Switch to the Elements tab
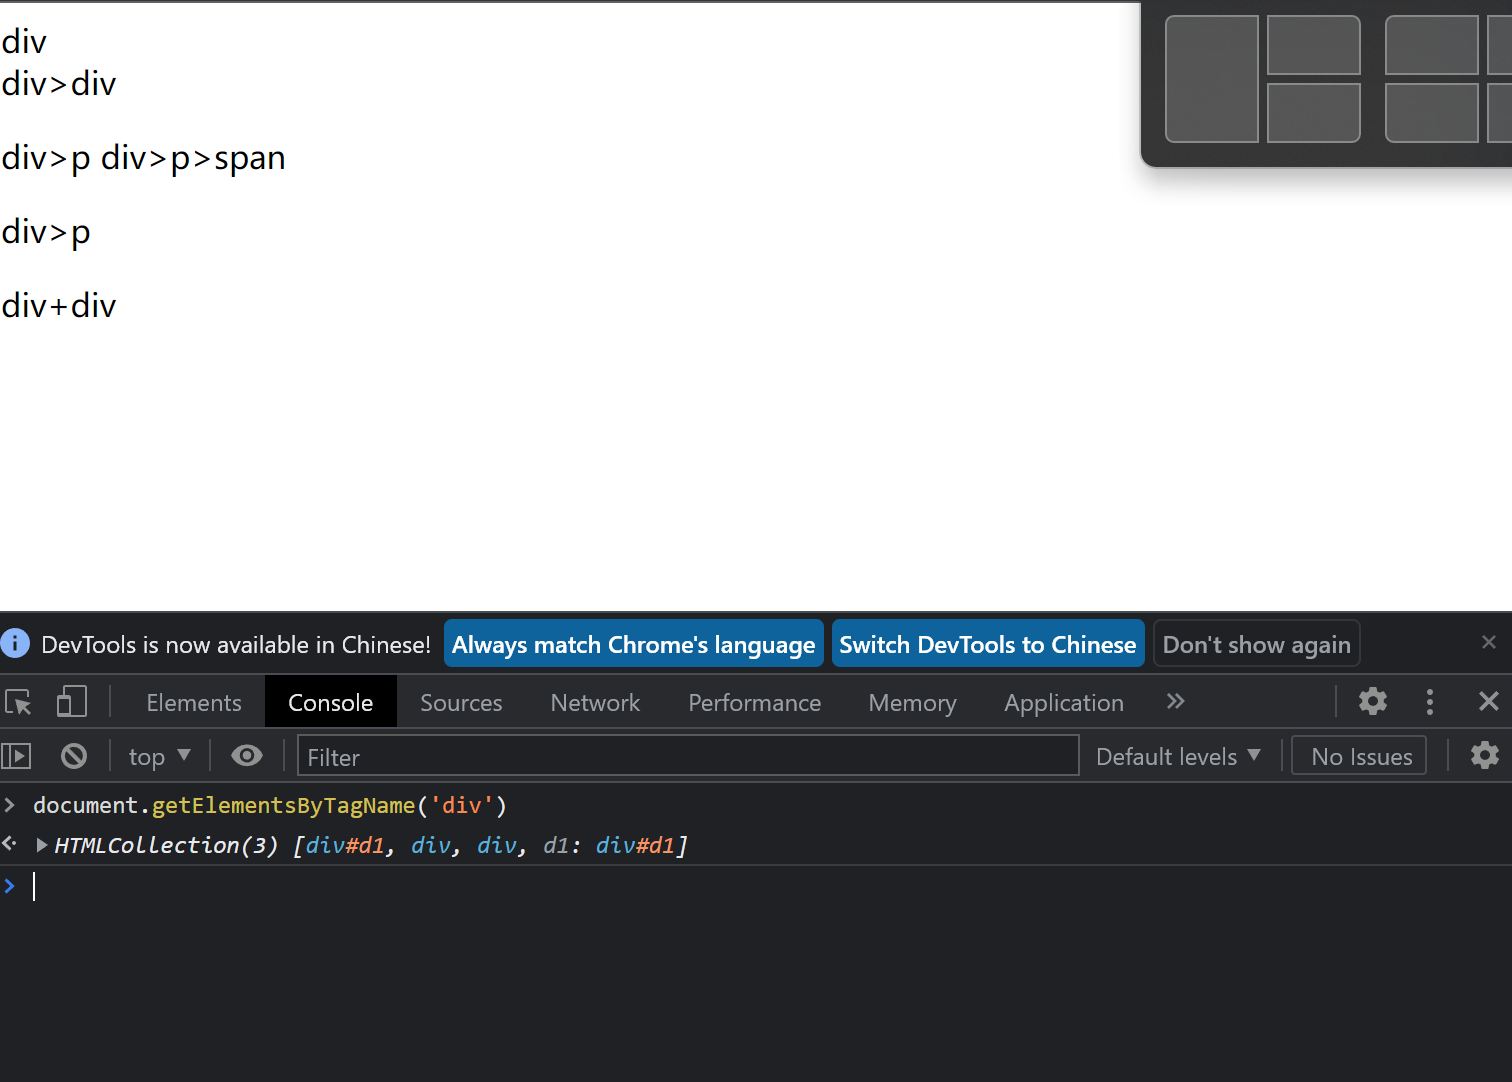The image size is (1512, 1082). pos(194,703)
